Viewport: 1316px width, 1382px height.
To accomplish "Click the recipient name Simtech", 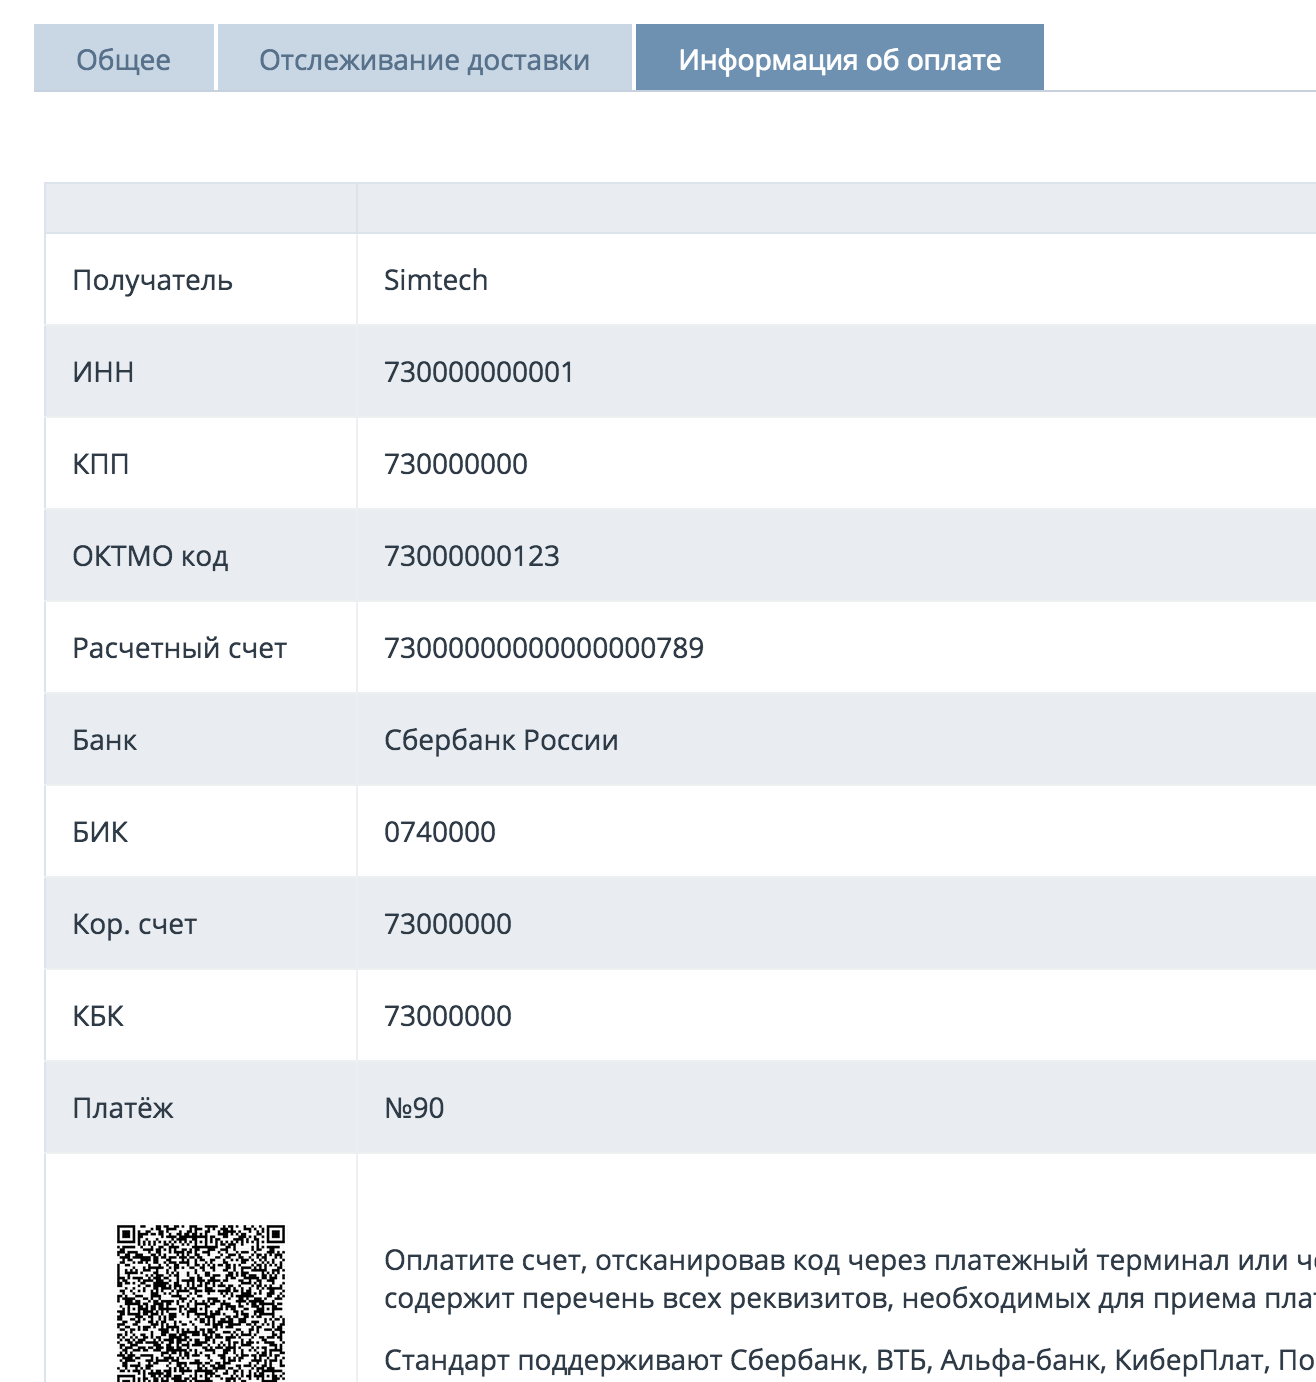I will click(x=436, y=280).
